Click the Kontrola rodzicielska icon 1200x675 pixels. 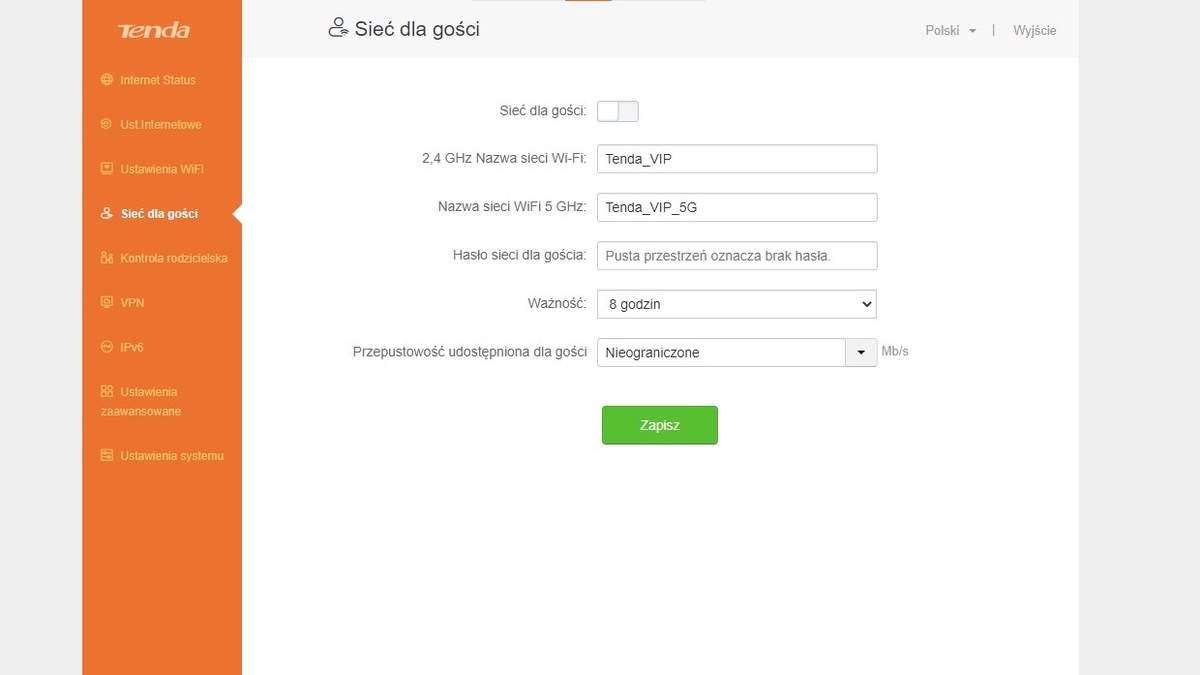click(x=107, y=258)
